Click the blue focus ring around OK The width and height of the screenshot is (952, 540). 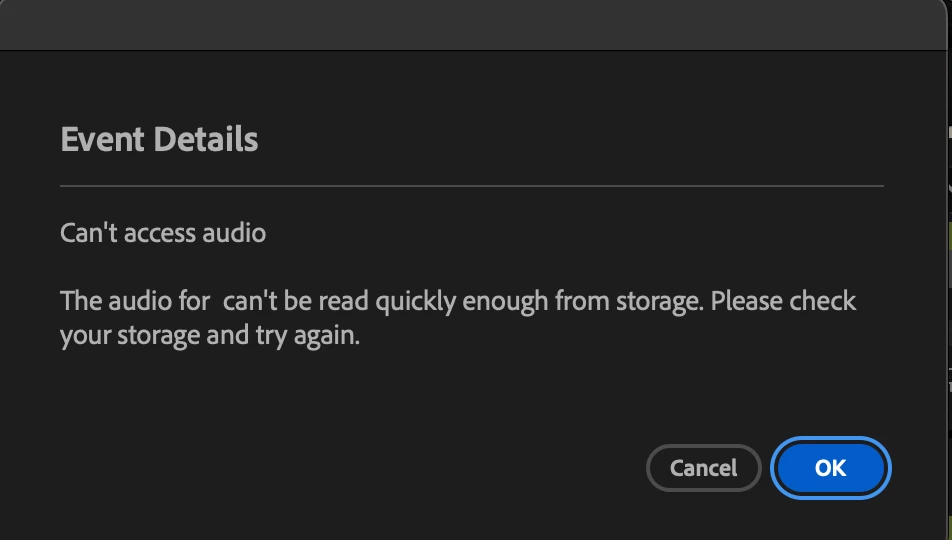[831, 439]
